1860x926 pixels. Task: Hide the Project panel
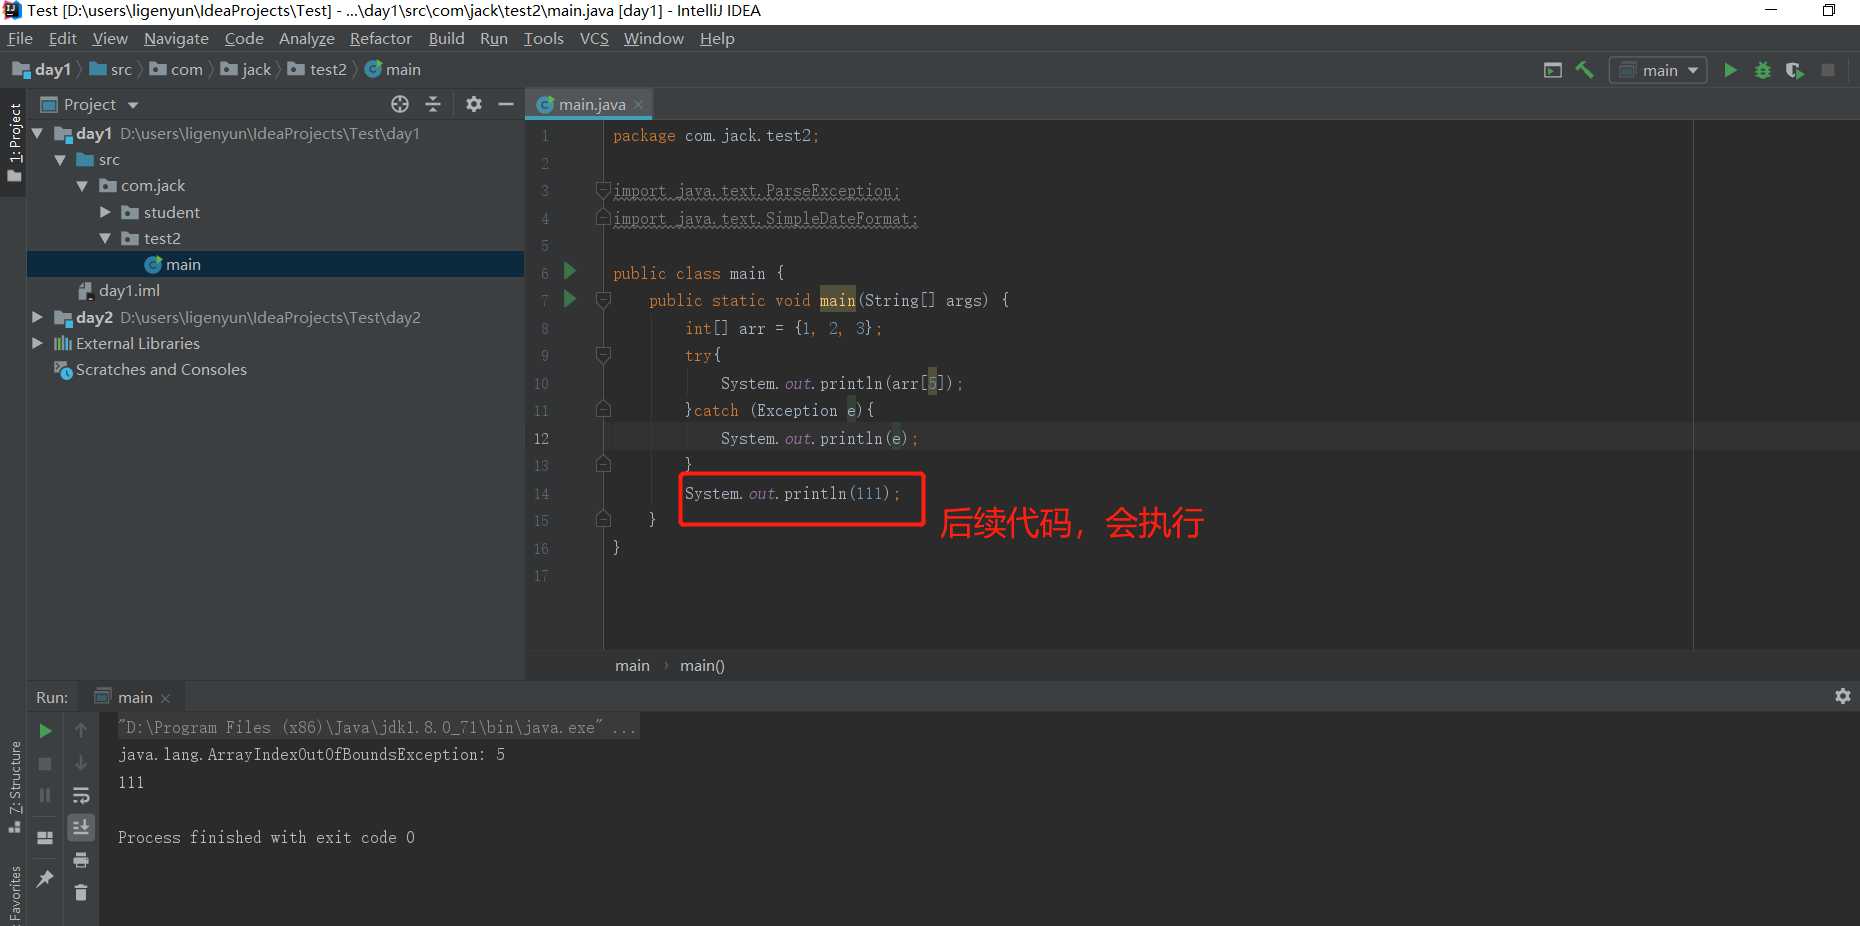pyautogui.click(x=506, y=104)
